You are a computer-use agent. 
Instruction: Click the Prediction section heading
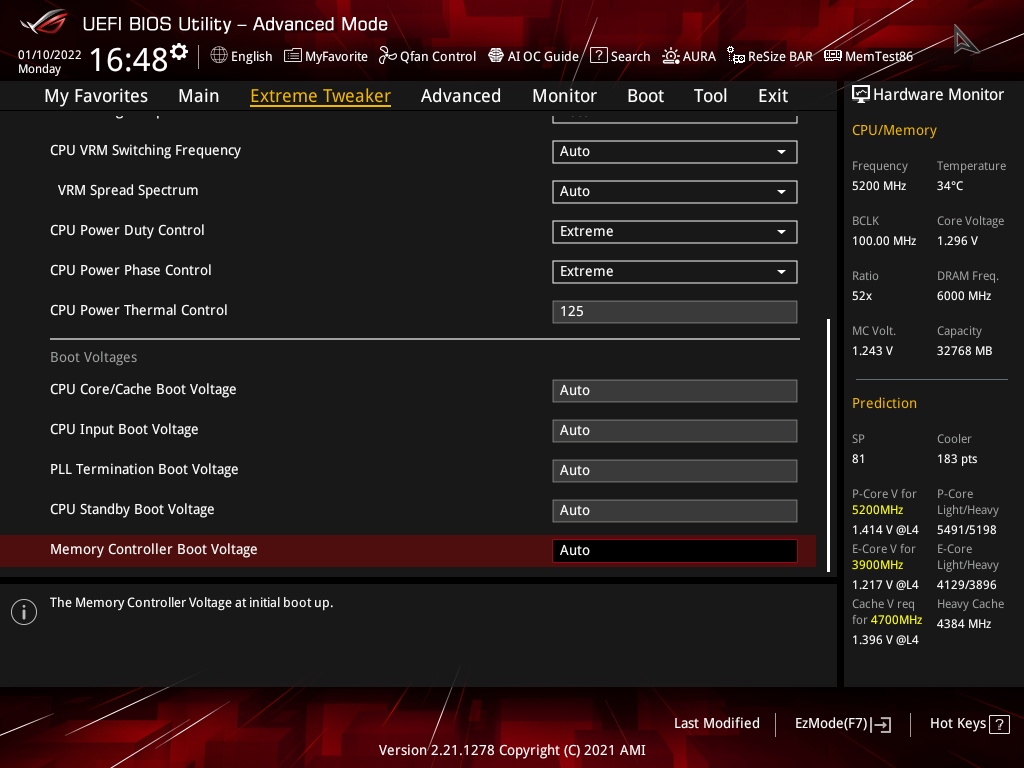(884, 403)
